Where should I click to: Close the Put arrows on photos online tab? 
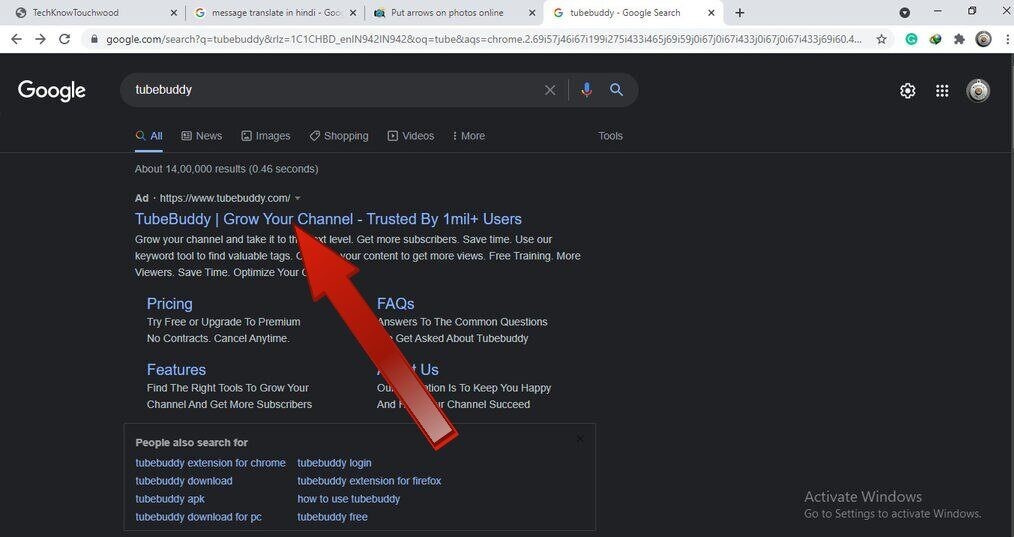(532, 13)
